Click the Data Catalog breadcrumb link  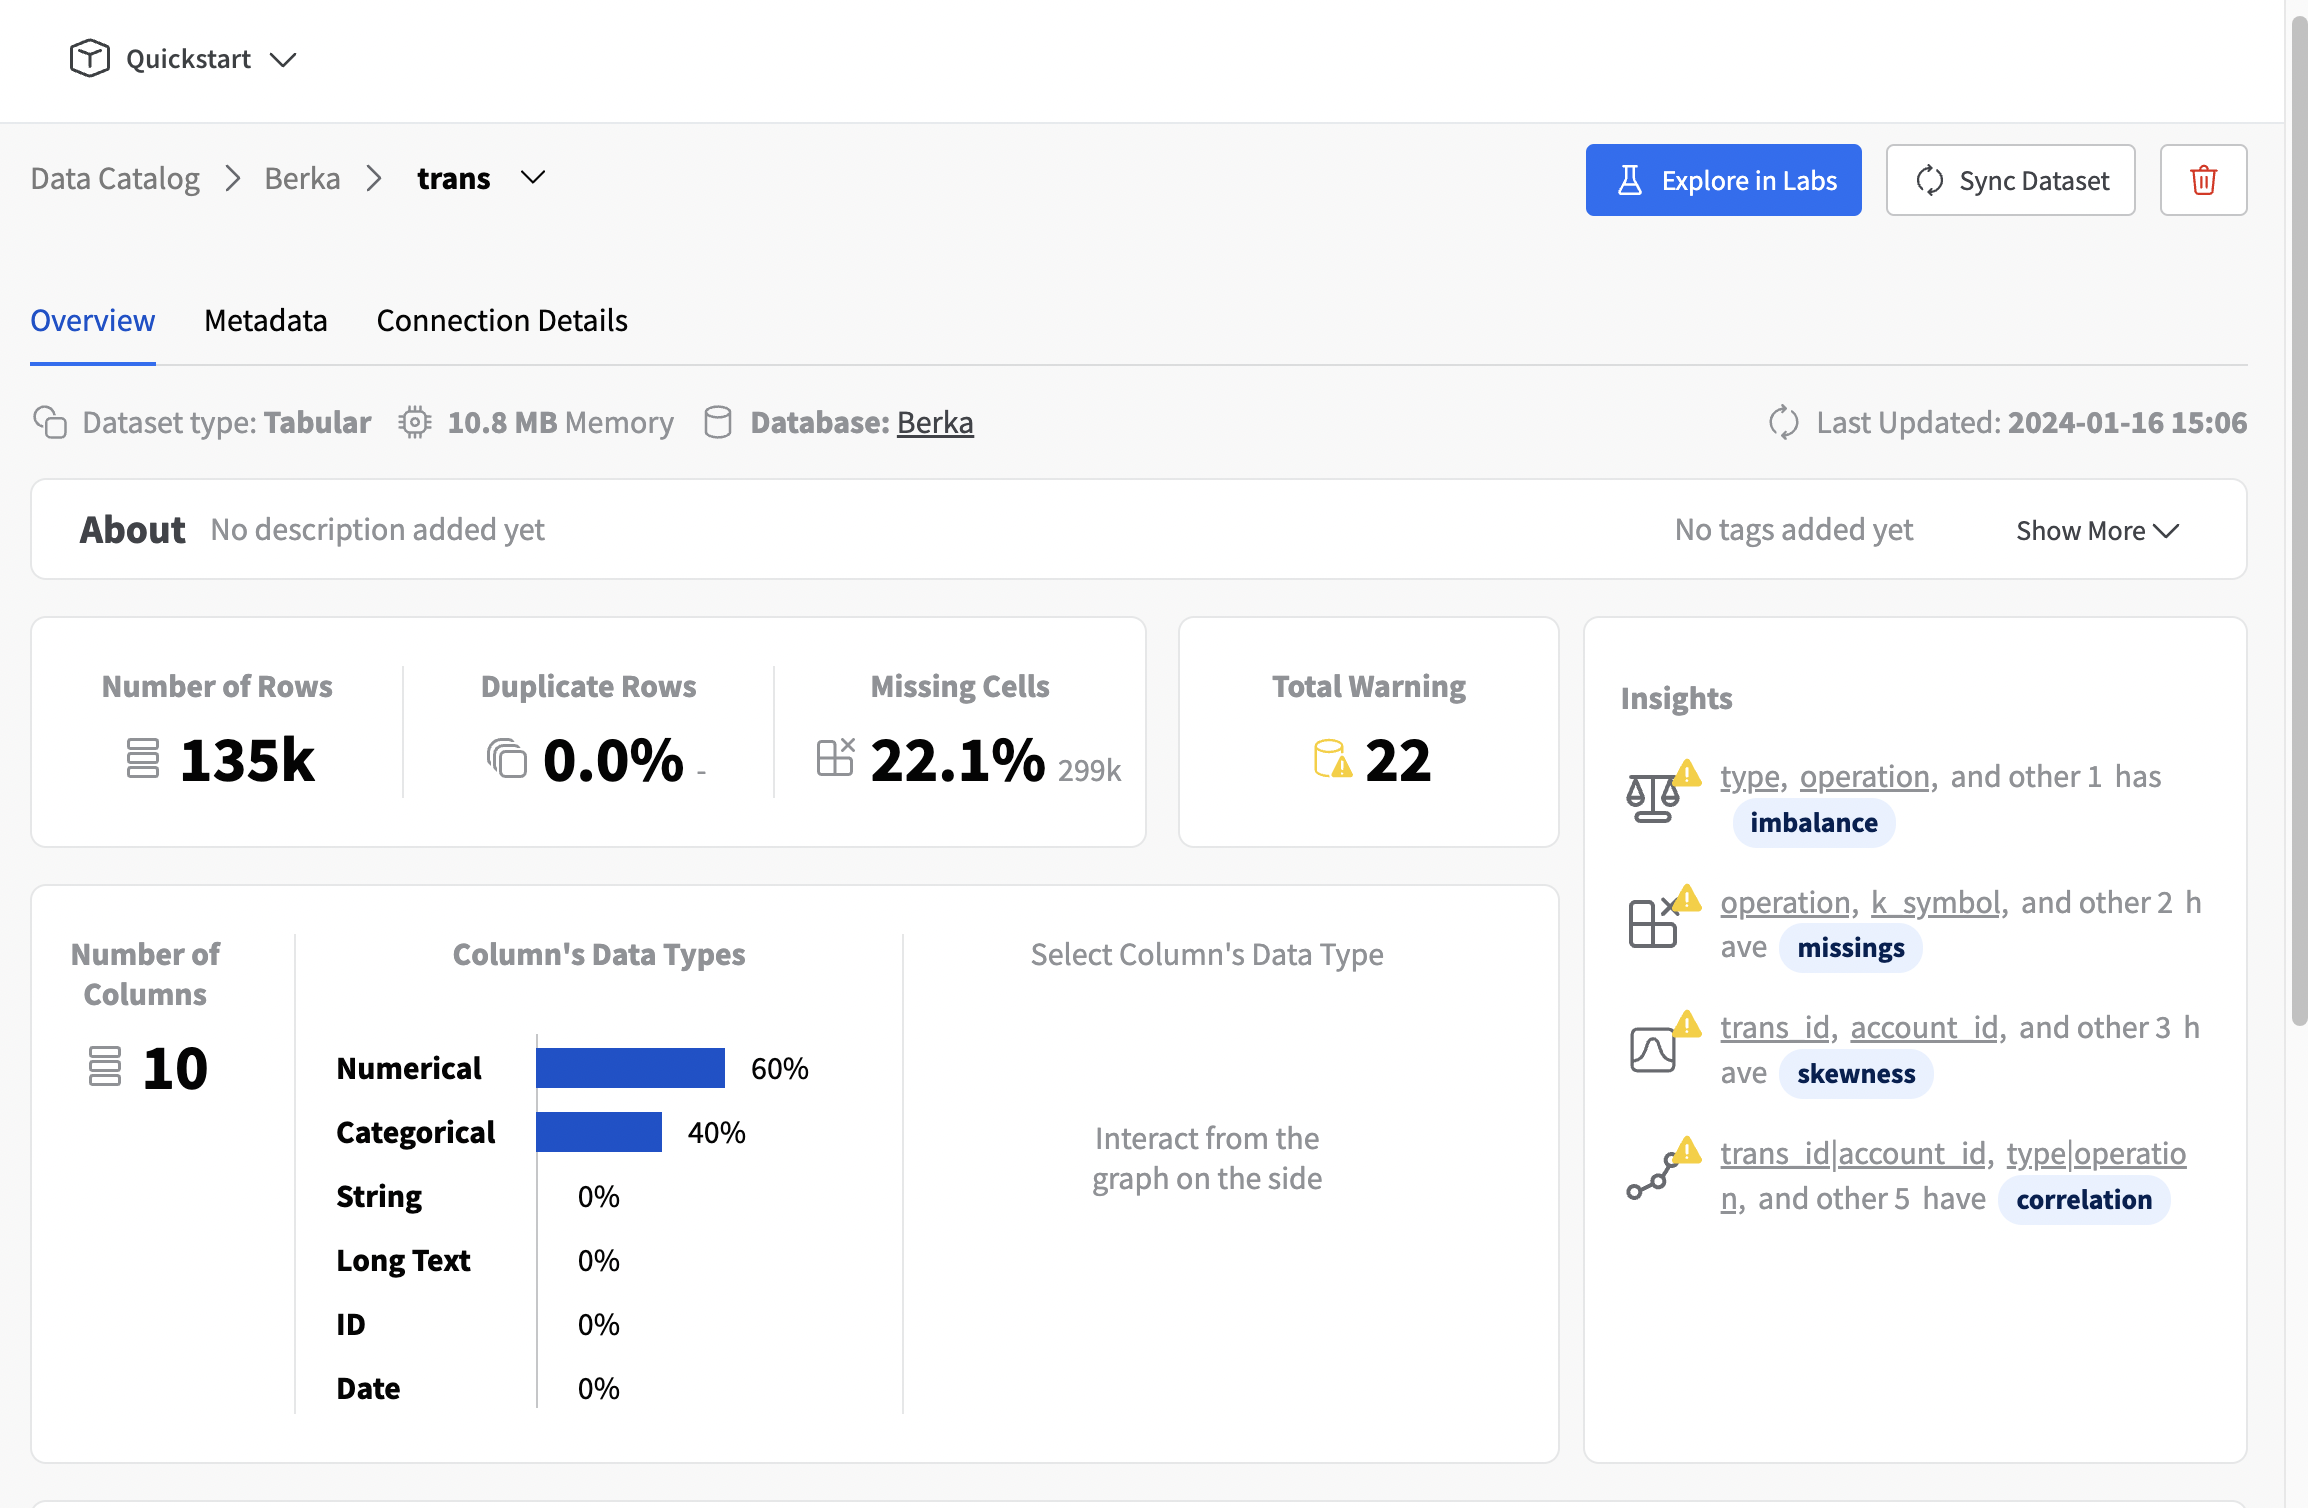click(x=113, y=177)
